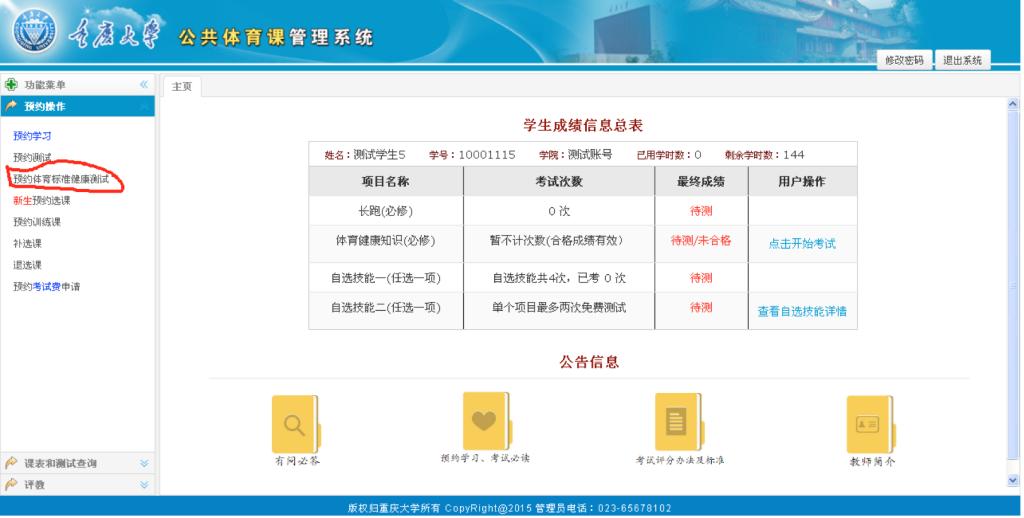Expand the 课表和测试查询 panel
Image resolution: width=1024 pixels, height=518 pixels.
144,463
